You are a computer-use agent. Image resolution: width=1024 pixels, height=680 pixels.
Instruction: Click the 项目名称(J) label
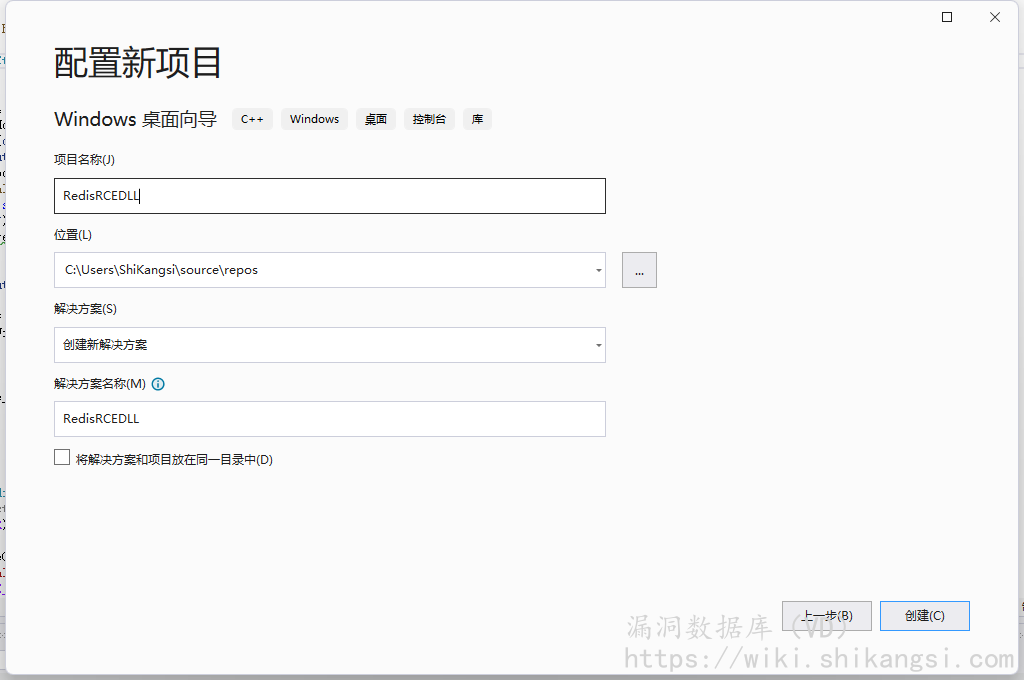point(84,160)
